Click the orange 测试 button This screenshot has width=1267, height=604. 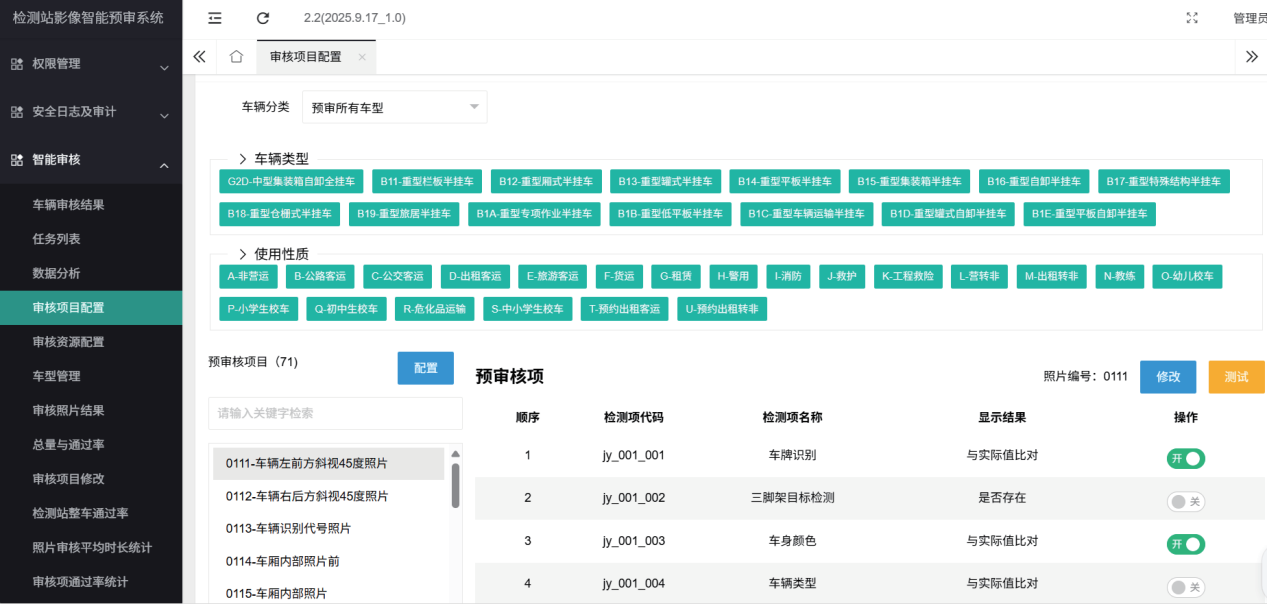click(1236, 377)
